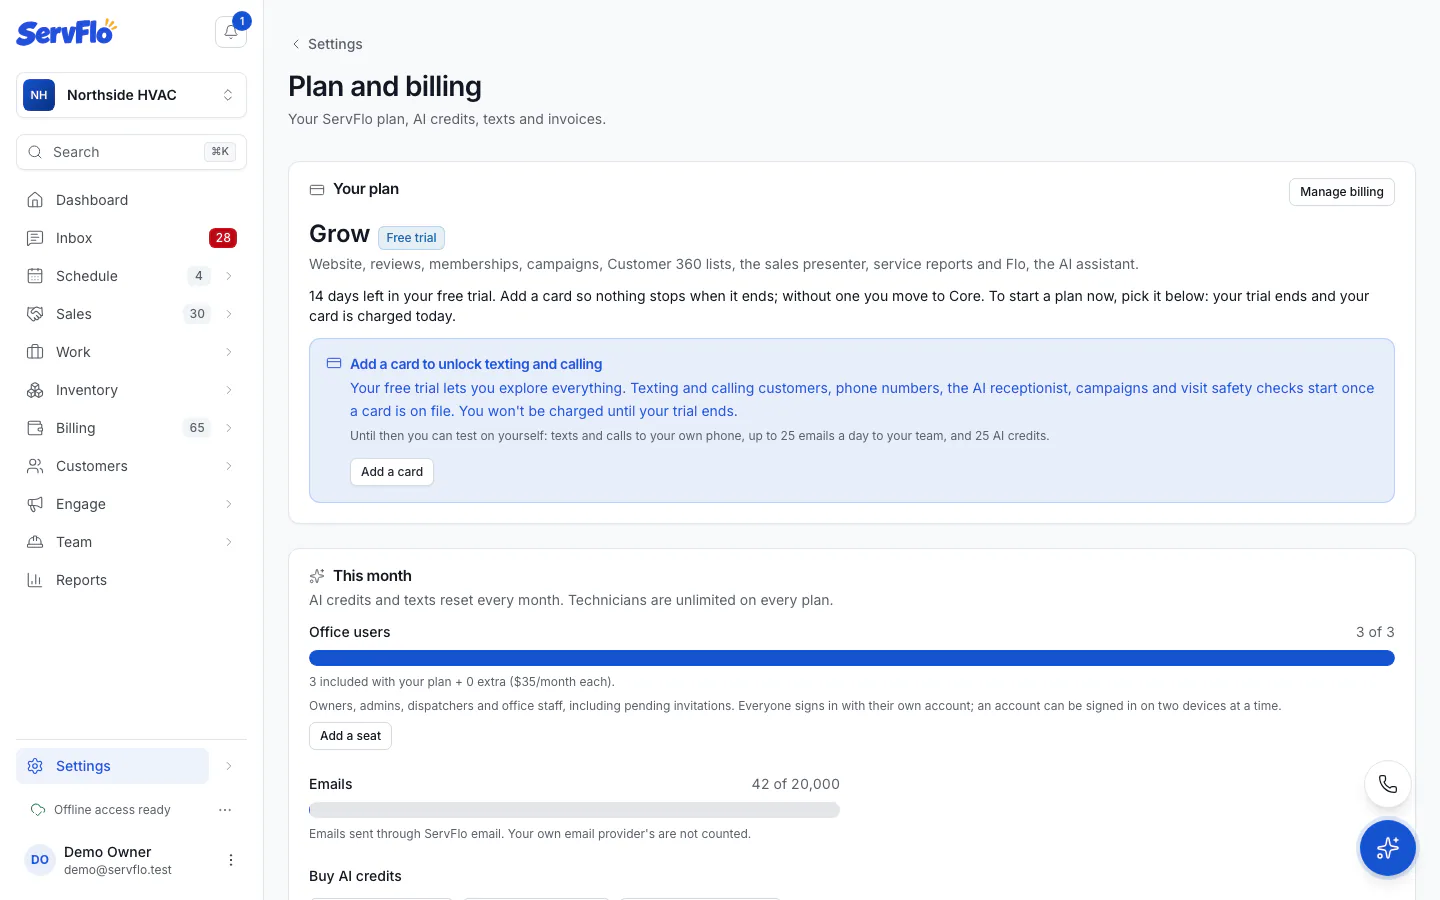The height and width of the screenshot is (900, 1440).
Task: Click the Team icon in sidebar
Action: (x=35, y=542)
